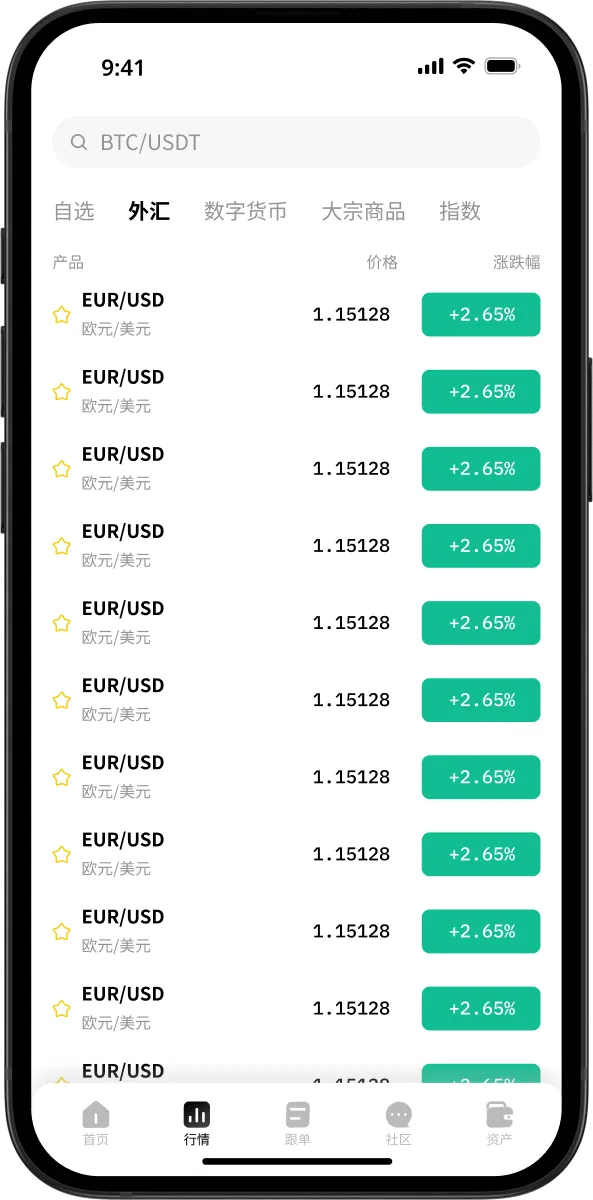Open the 首页 home icon
Screen dimensions: 593x1200
[x=96, y=1114]
